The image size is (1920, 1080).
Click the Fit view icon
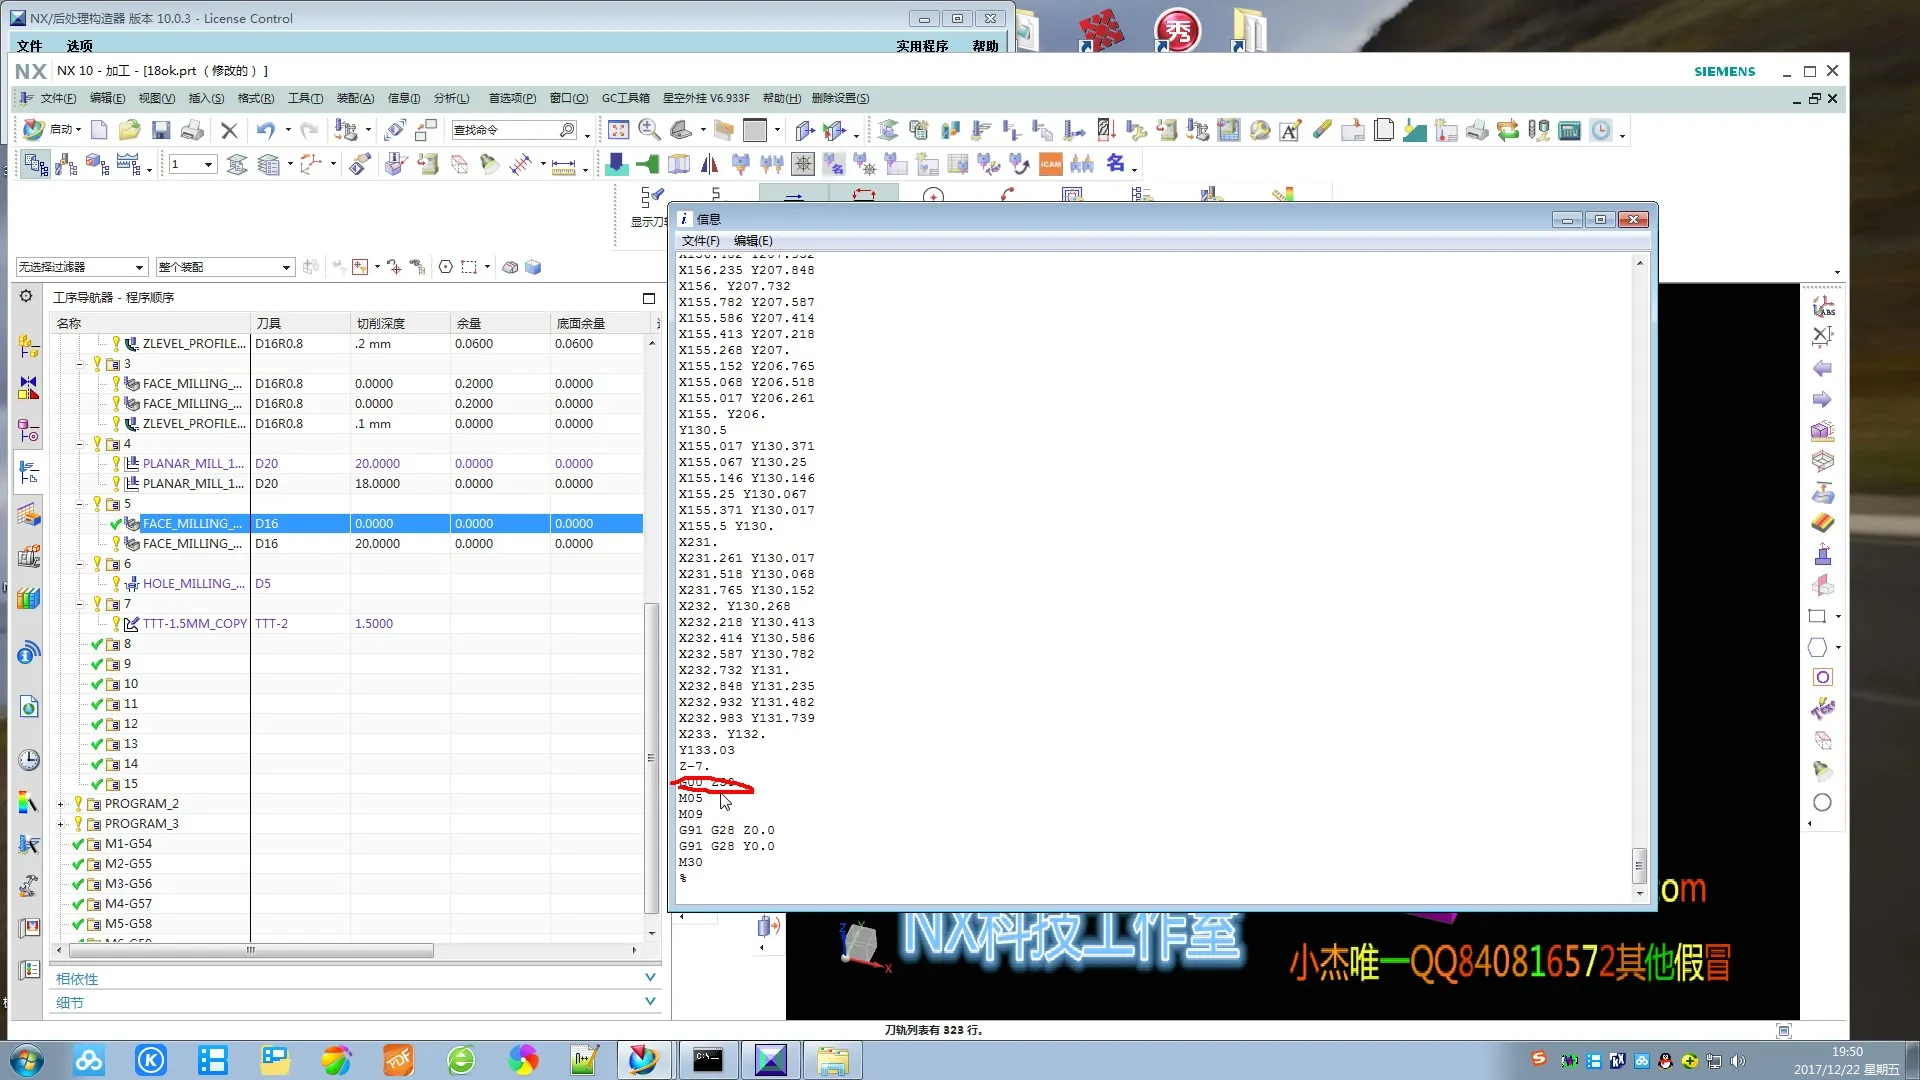coord(618,130)
